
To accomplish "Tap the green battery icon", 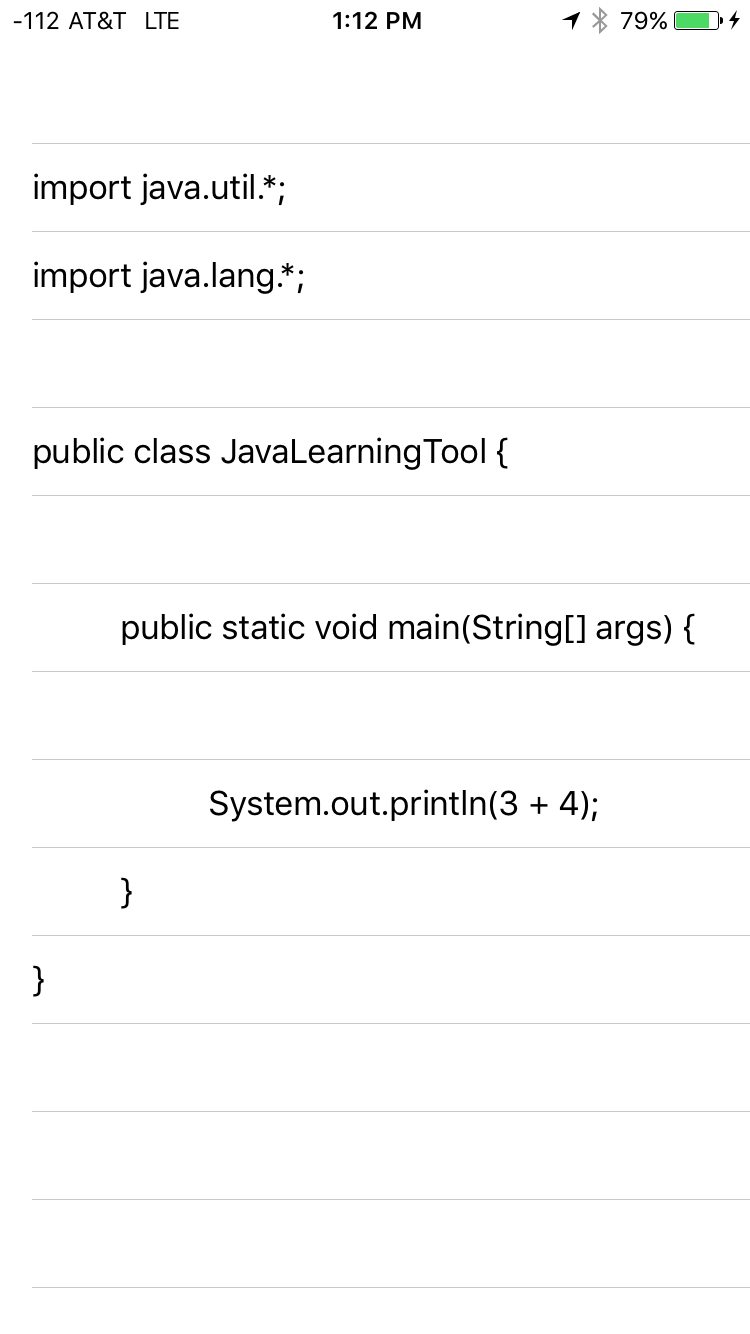I will (697, 21).
